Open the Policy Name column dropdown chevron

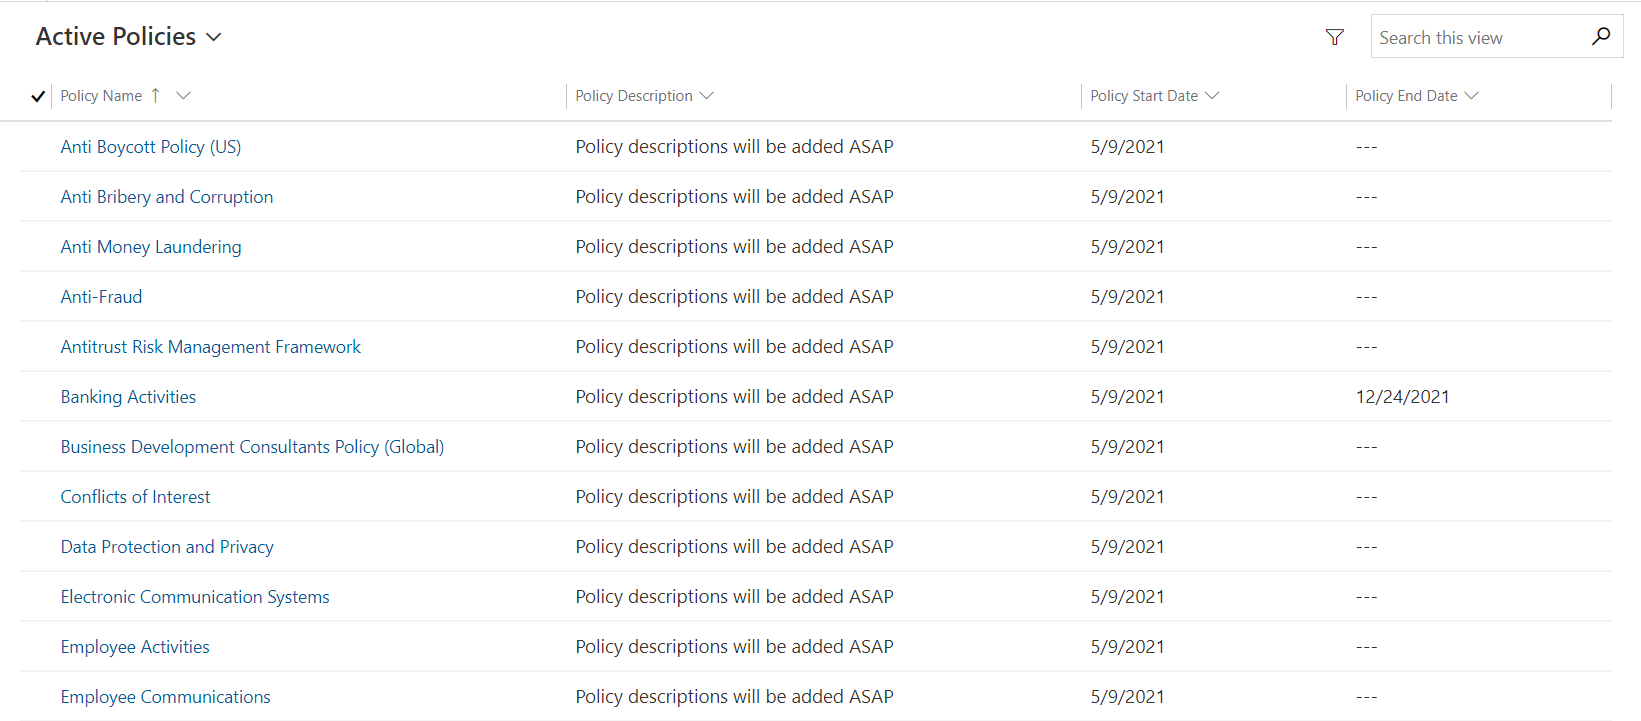click(183, 95)
